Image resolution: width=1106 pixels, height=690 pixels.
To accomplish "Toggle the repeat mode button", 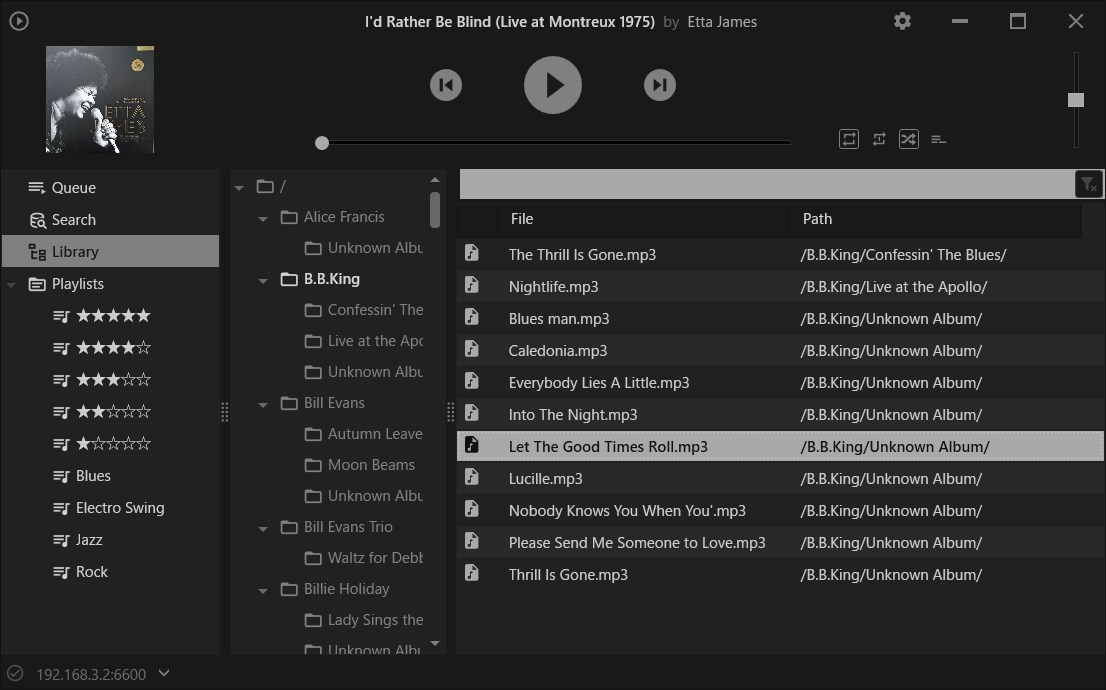I will pyautogui.click(x=849, y=139).
